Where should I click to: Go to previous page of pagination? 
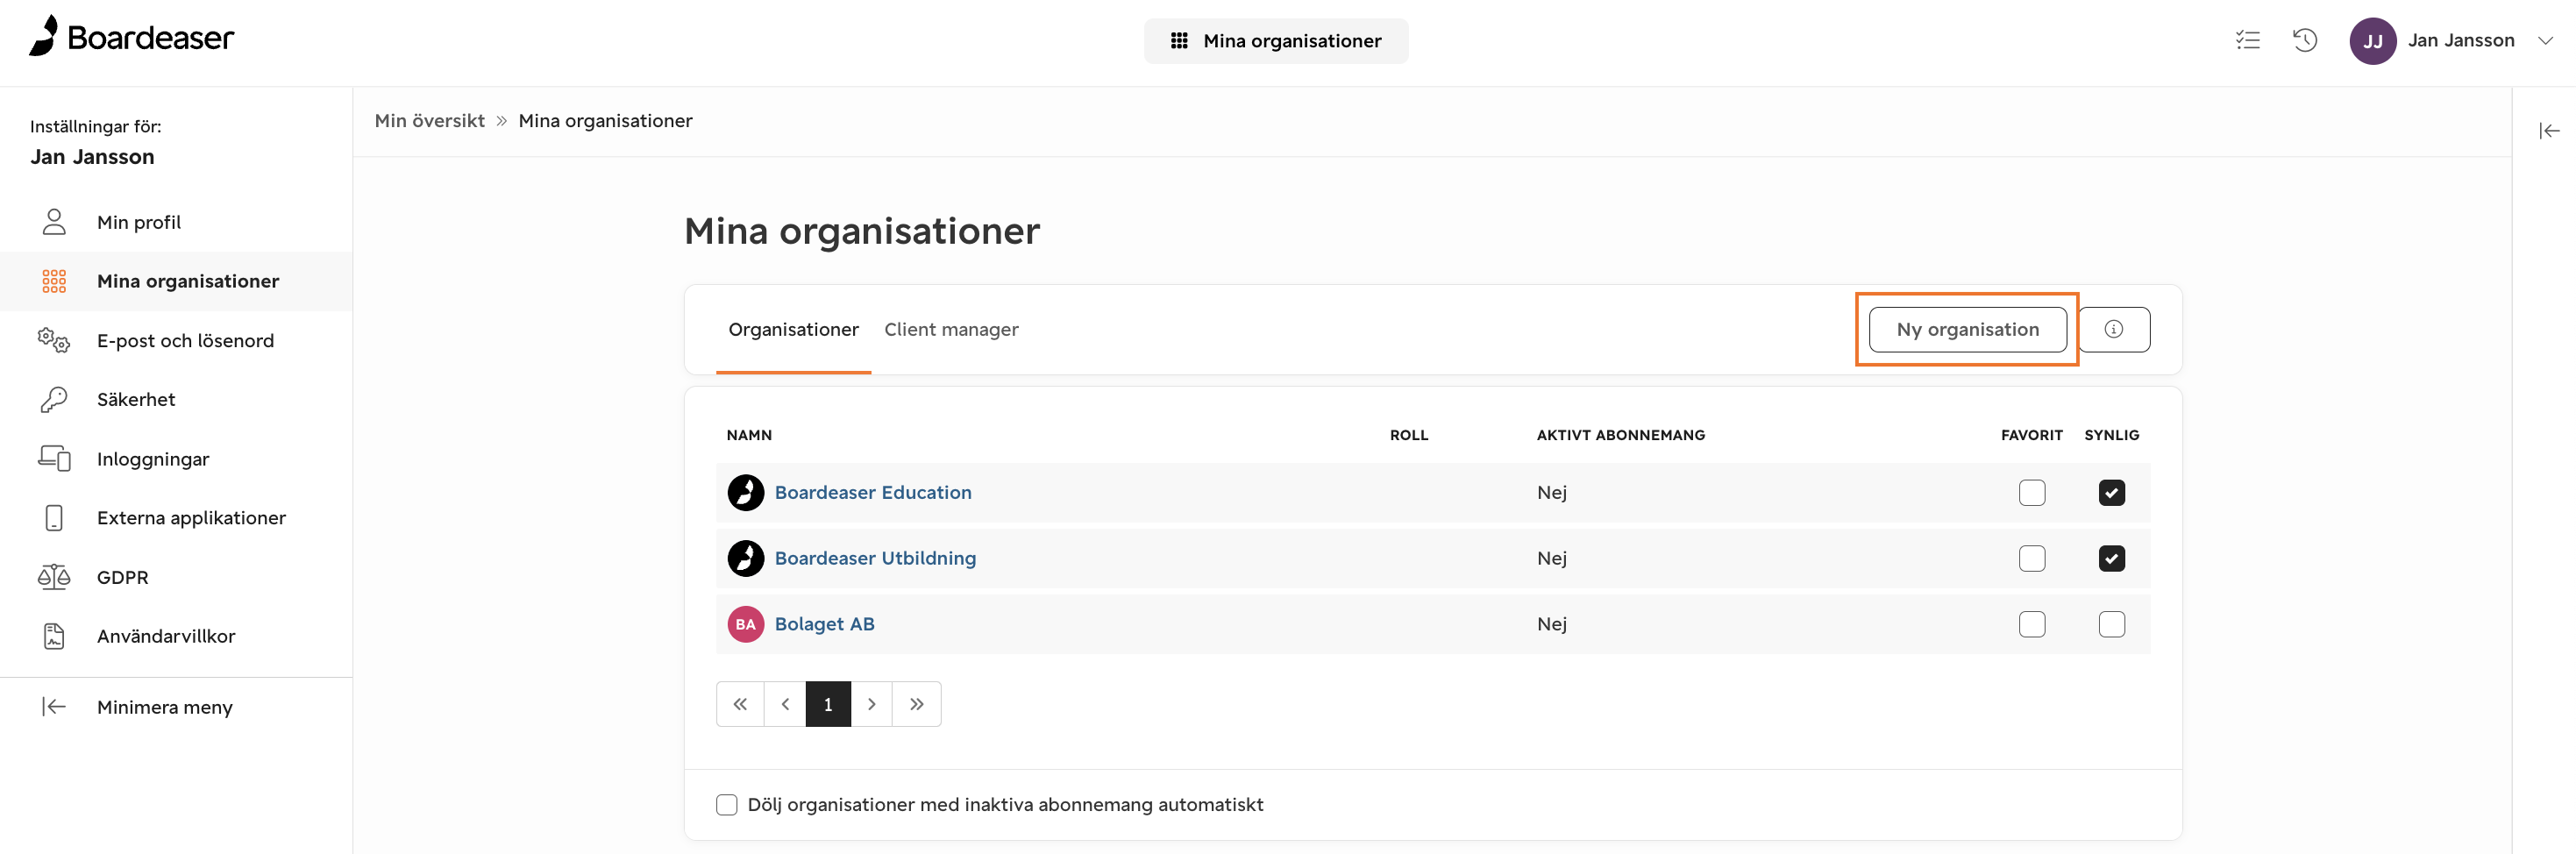pos(785,705)
